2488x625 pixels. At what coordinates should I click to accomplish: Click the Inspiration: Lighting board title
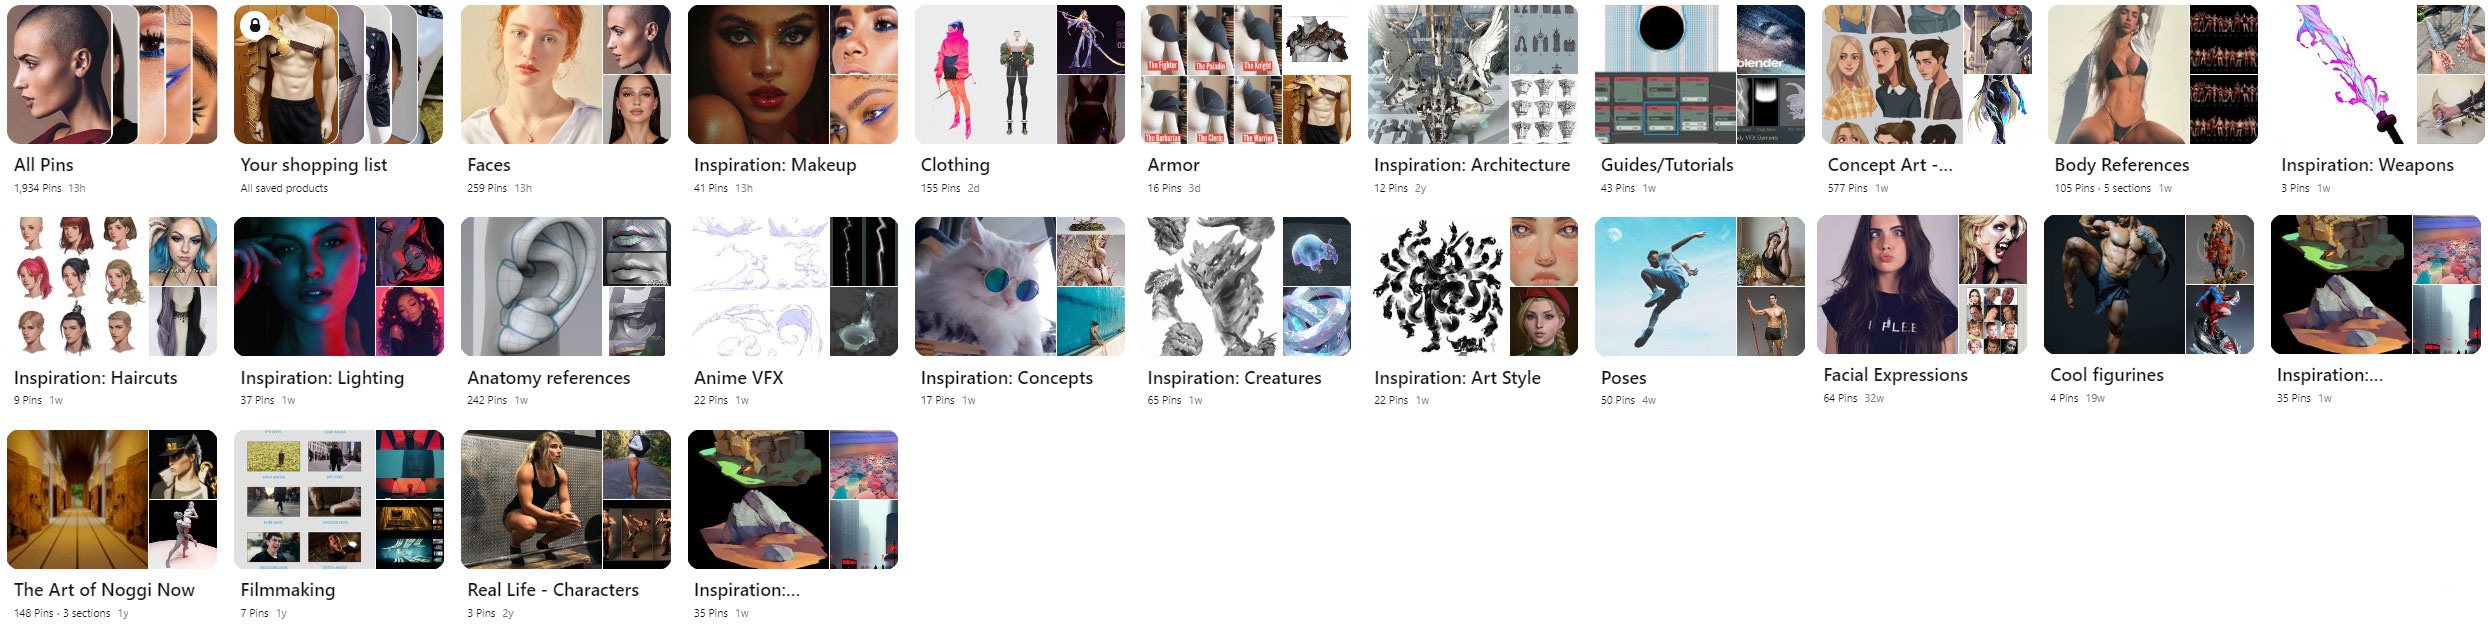[322, 378]
